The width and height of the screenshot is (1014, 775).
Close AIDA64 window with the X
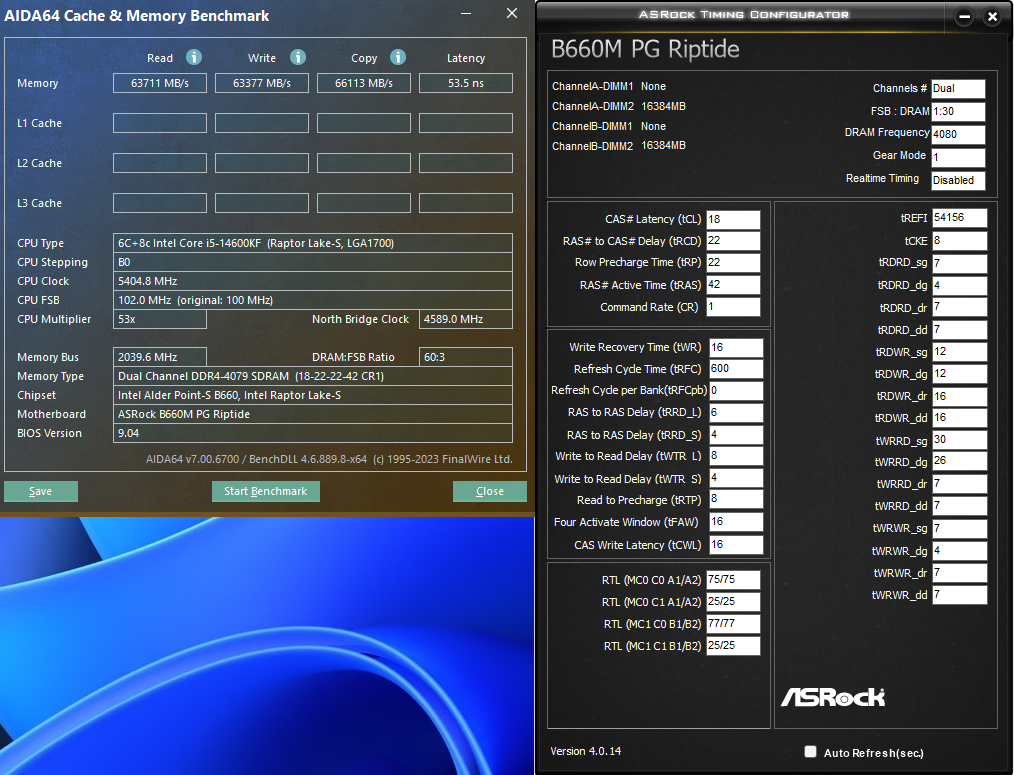point(512,13)
